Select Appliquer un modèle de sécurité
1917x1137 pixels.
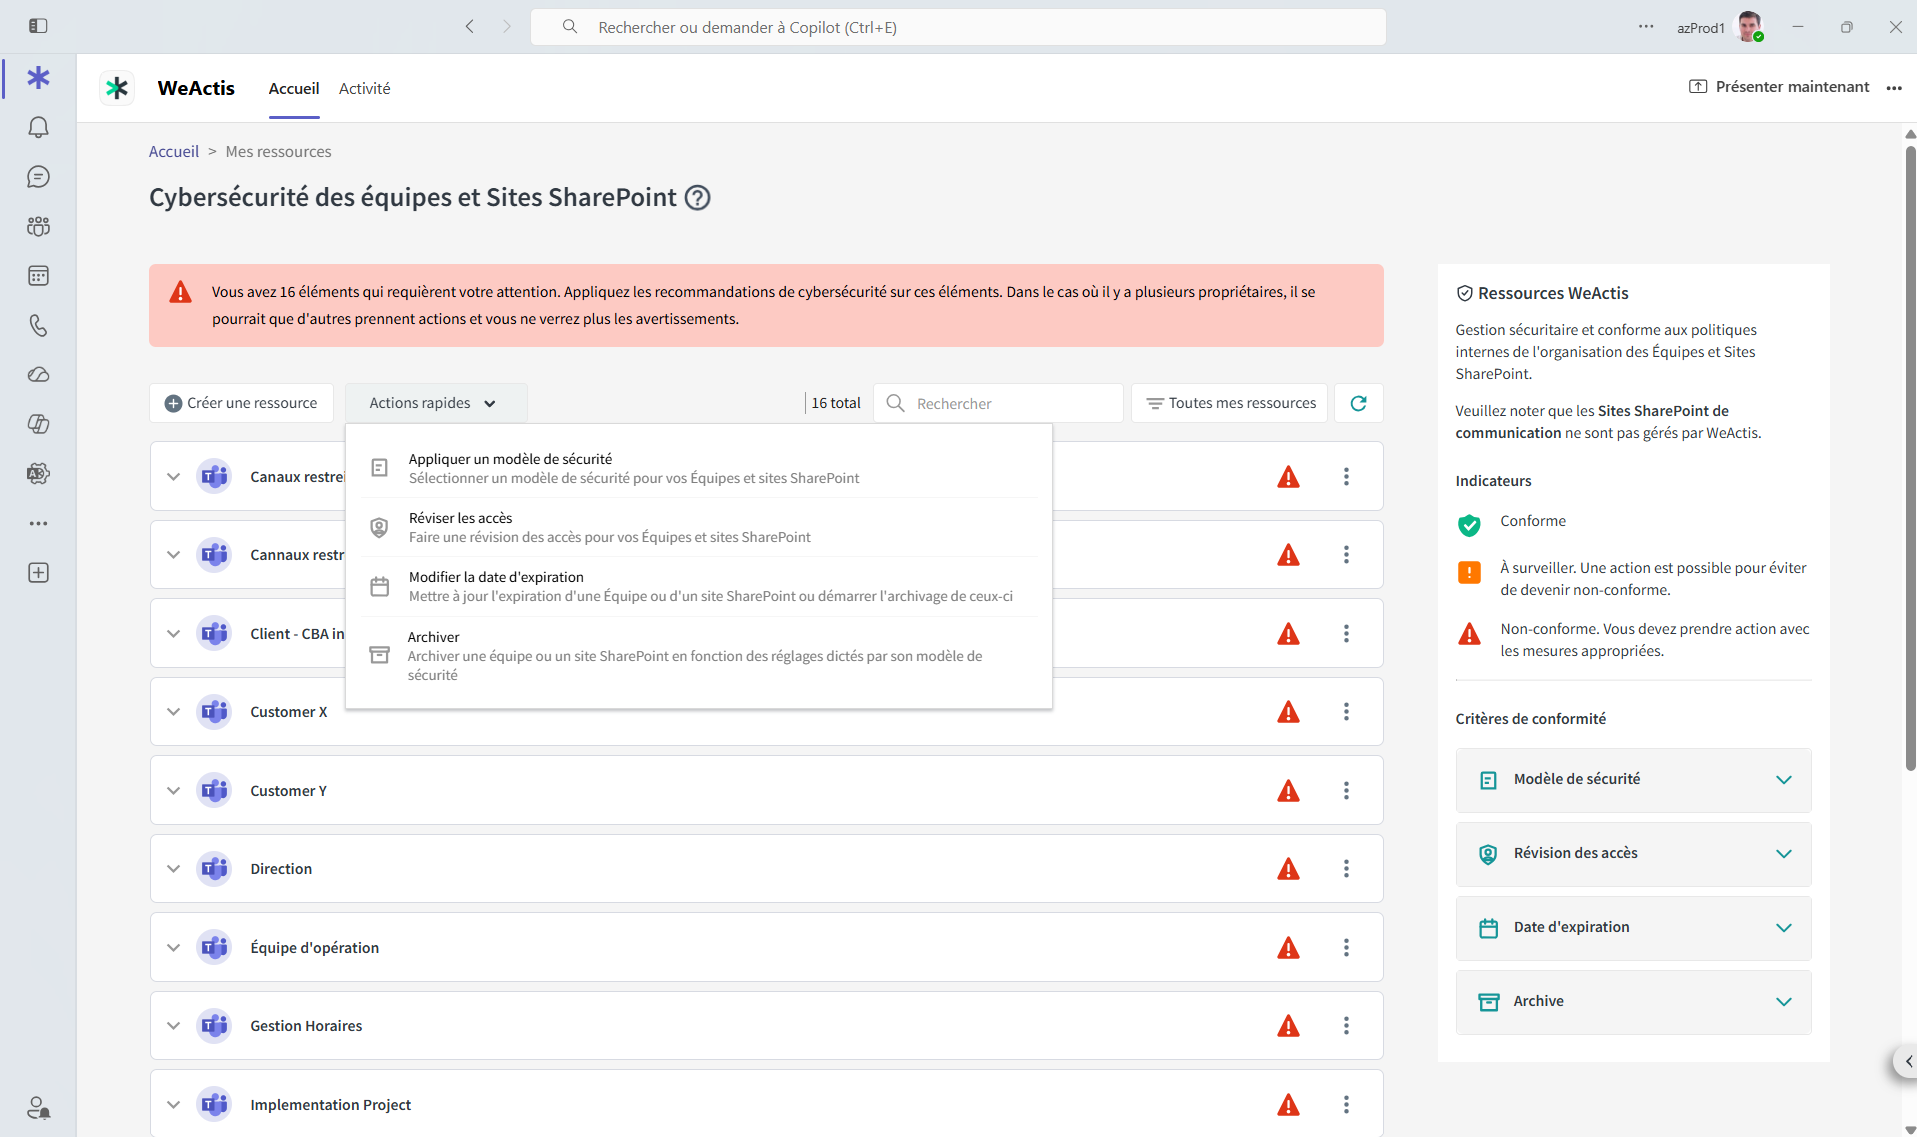click(698, 468)
